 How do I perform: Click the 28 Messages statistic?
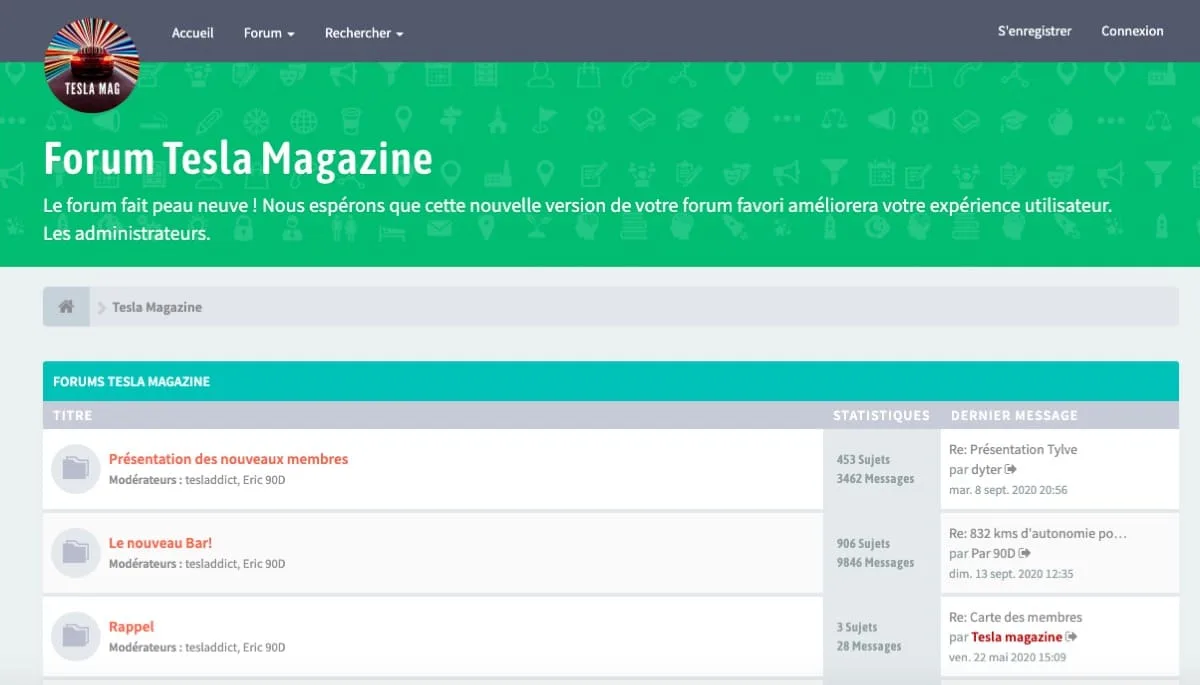tap(869, 647)
